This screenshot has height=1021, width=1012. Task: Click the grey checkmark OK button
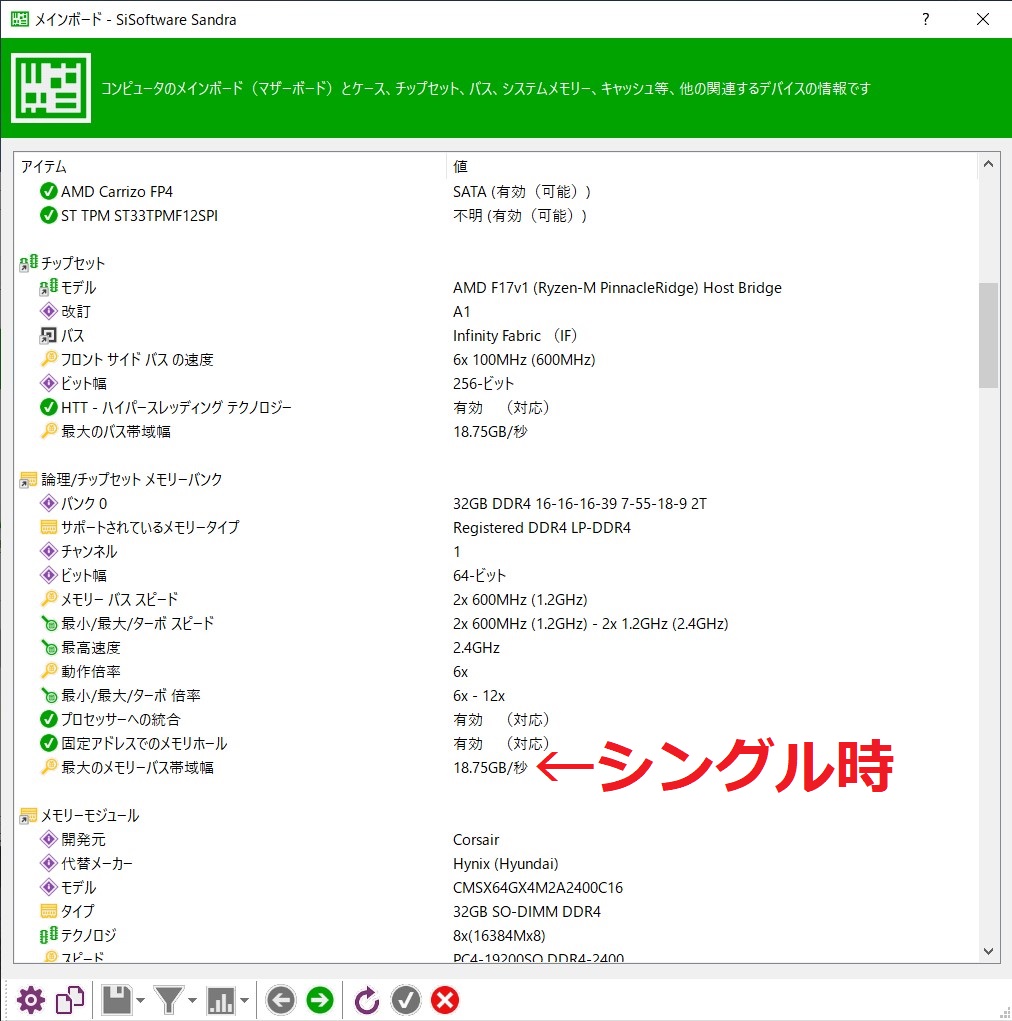(x=406, y=1000)
